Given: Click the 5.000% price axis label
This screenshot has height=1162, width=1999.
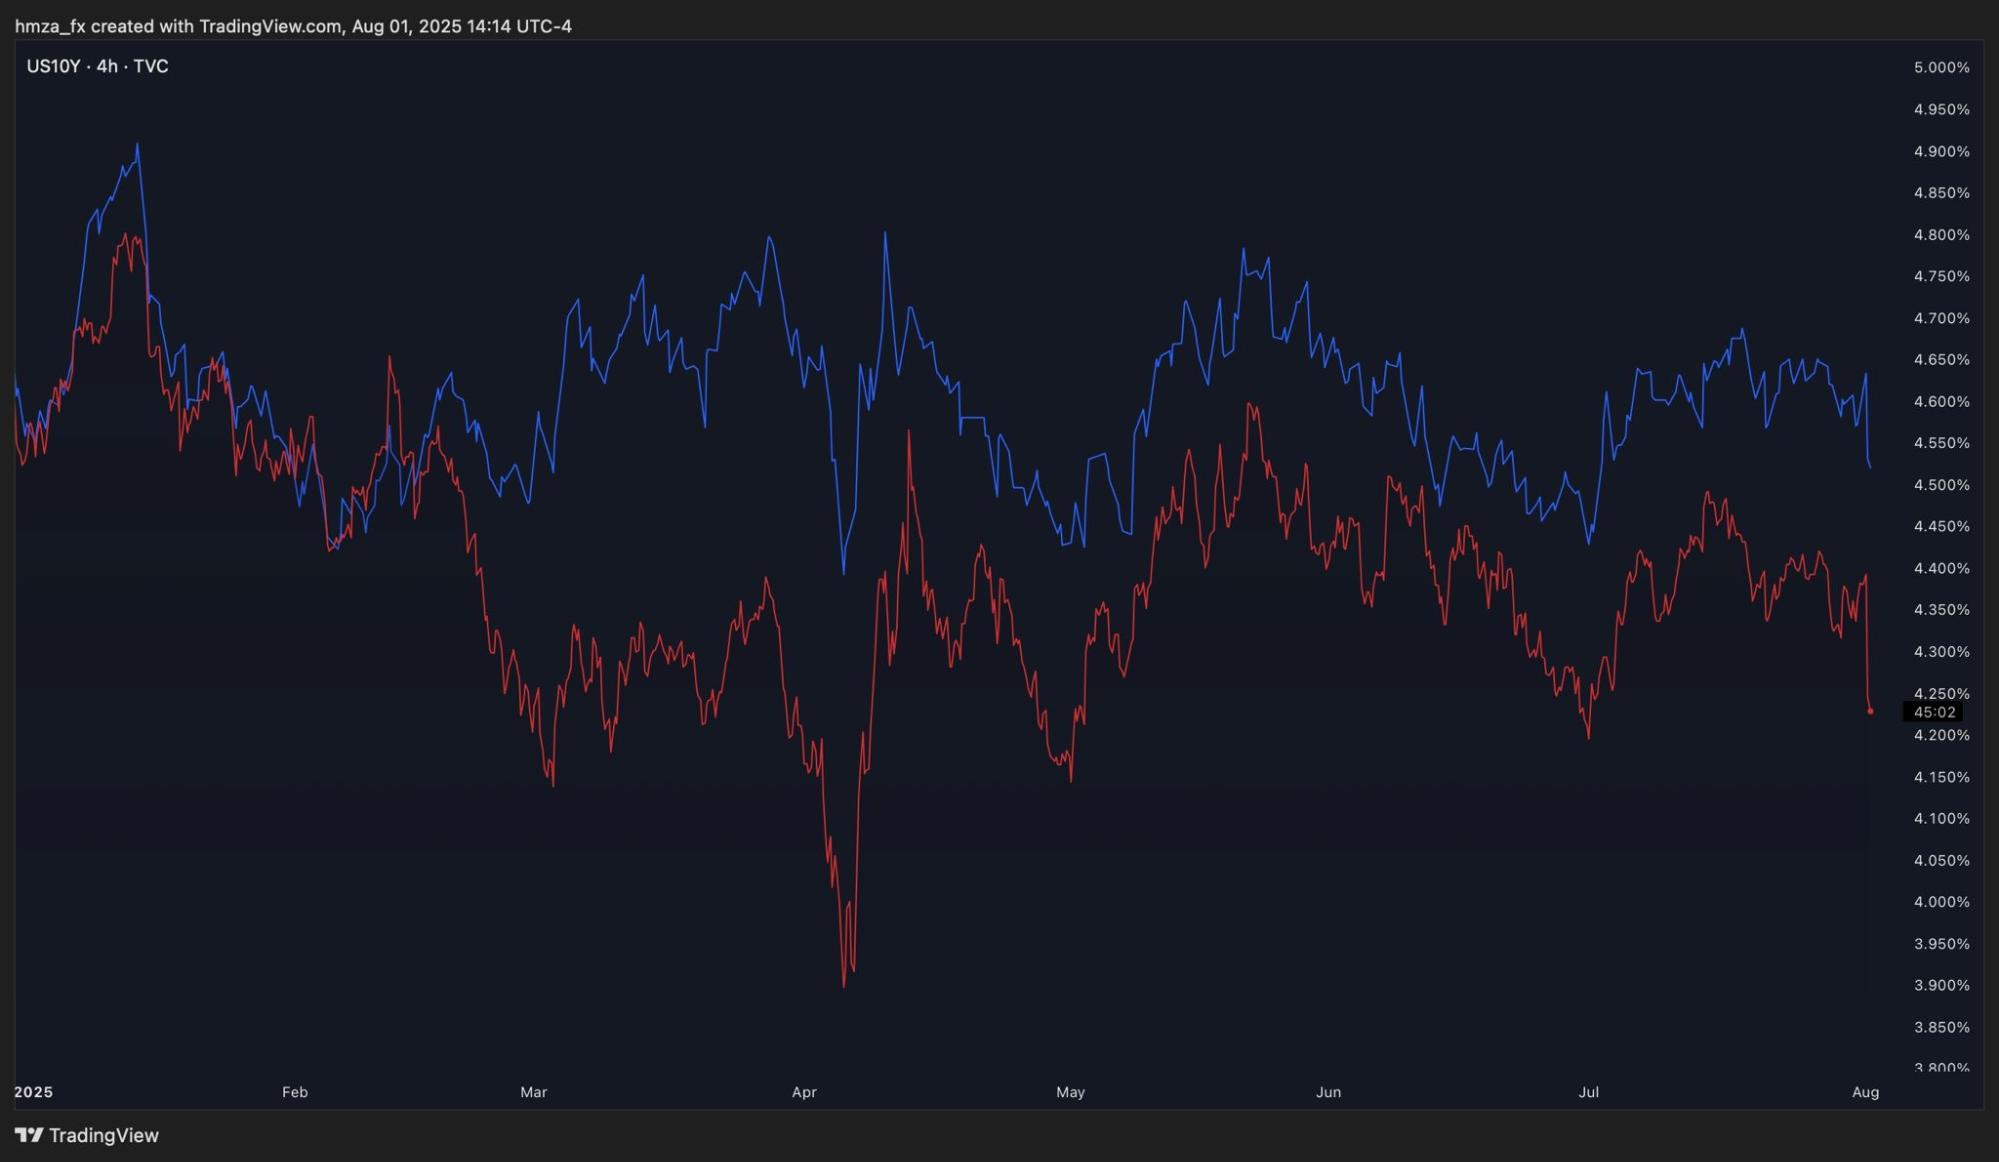Looking at the screenshot, I should click(x=1941, y=68).
